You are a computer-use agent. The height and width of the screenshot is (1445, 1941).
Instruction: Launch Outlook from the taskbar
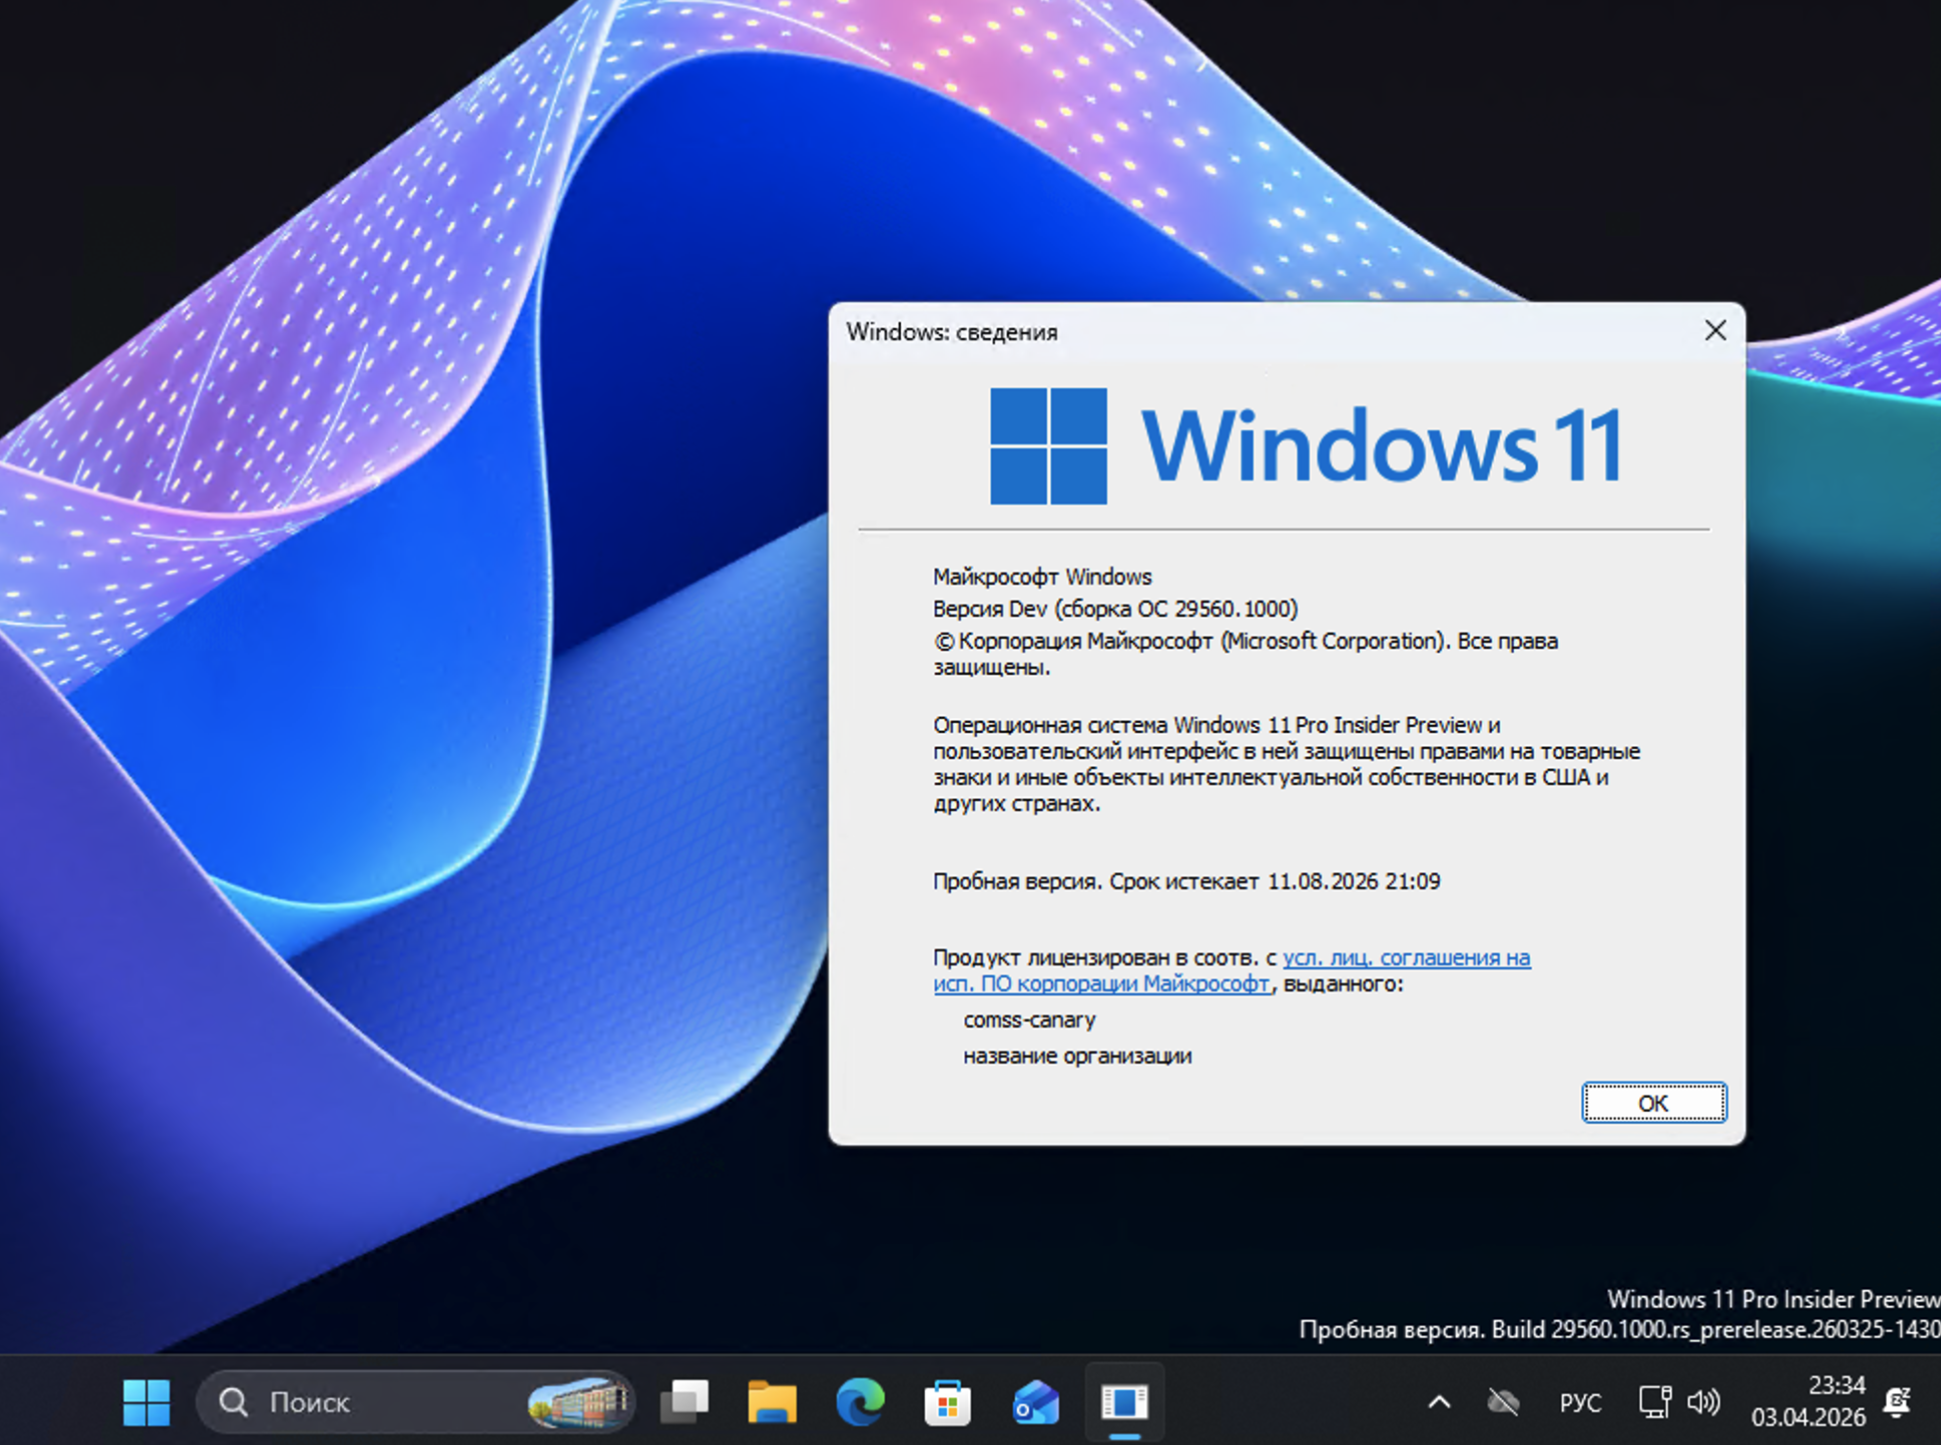pos(1035,1402)
